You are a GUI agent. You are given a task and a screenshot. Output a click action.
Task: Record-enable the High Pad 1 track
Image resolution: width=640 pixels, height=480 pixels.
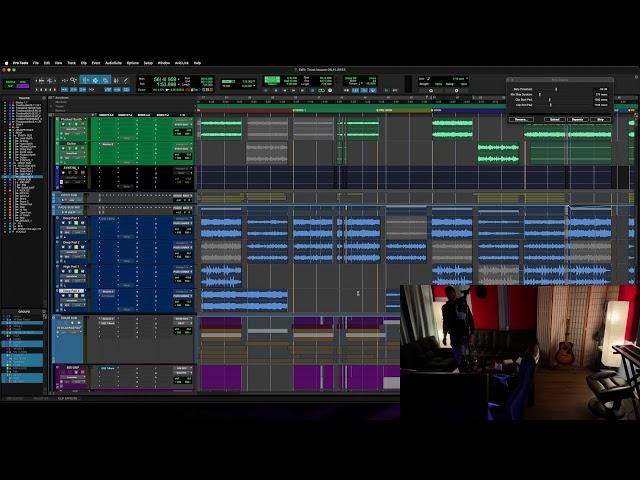[63, 271]
